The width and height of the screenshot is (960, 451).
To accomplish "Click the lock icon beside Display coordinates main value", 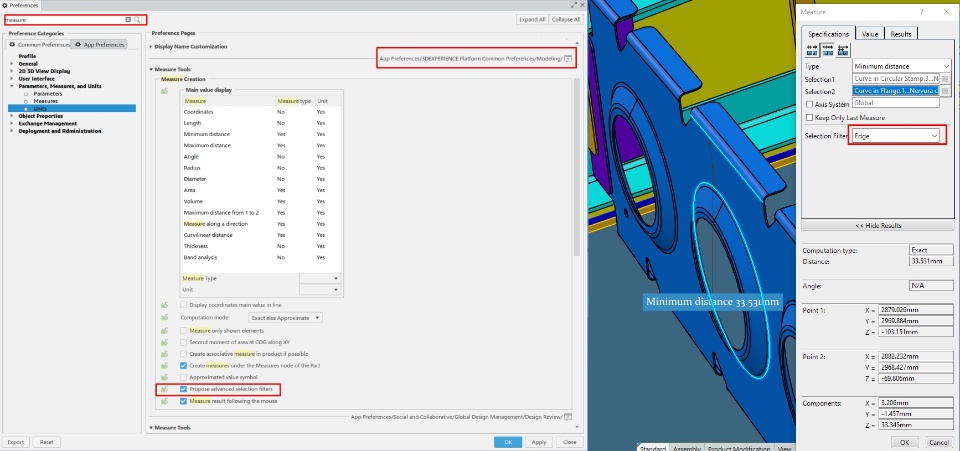I will (x=164, y=305).
